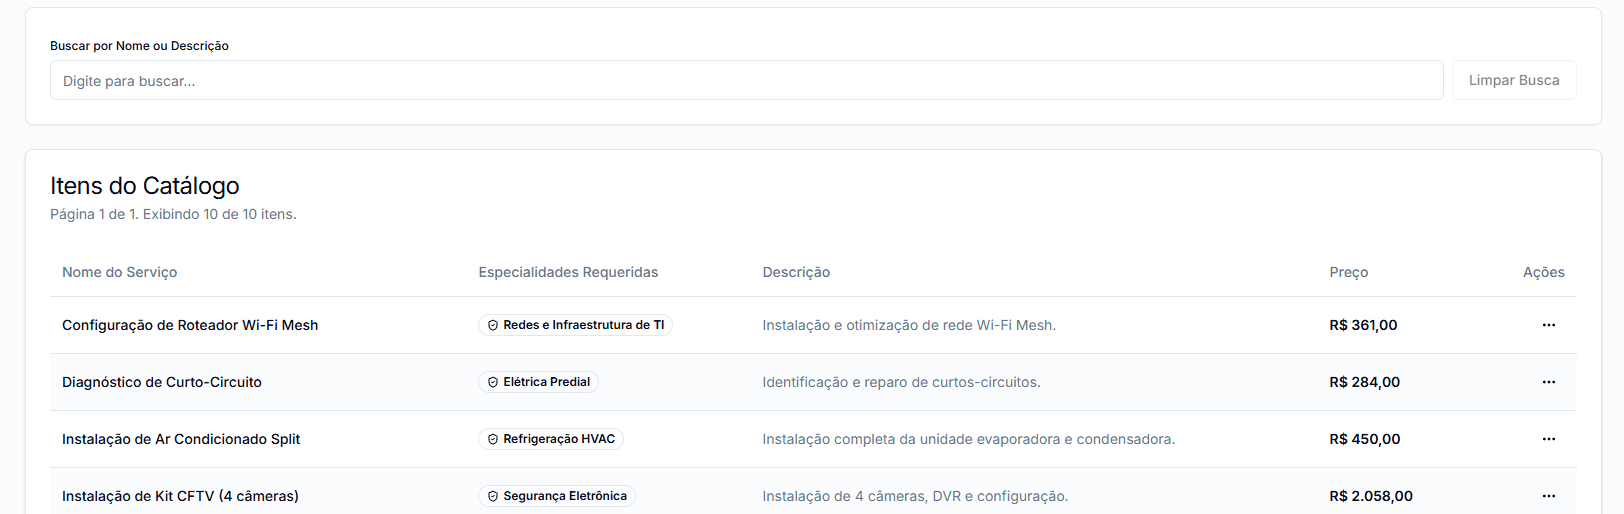Expand actions for Instalação de Ar Condicionado Split
Image resolution: width=1624 pixels, height=514 pixels.
tap(1548, 439)
